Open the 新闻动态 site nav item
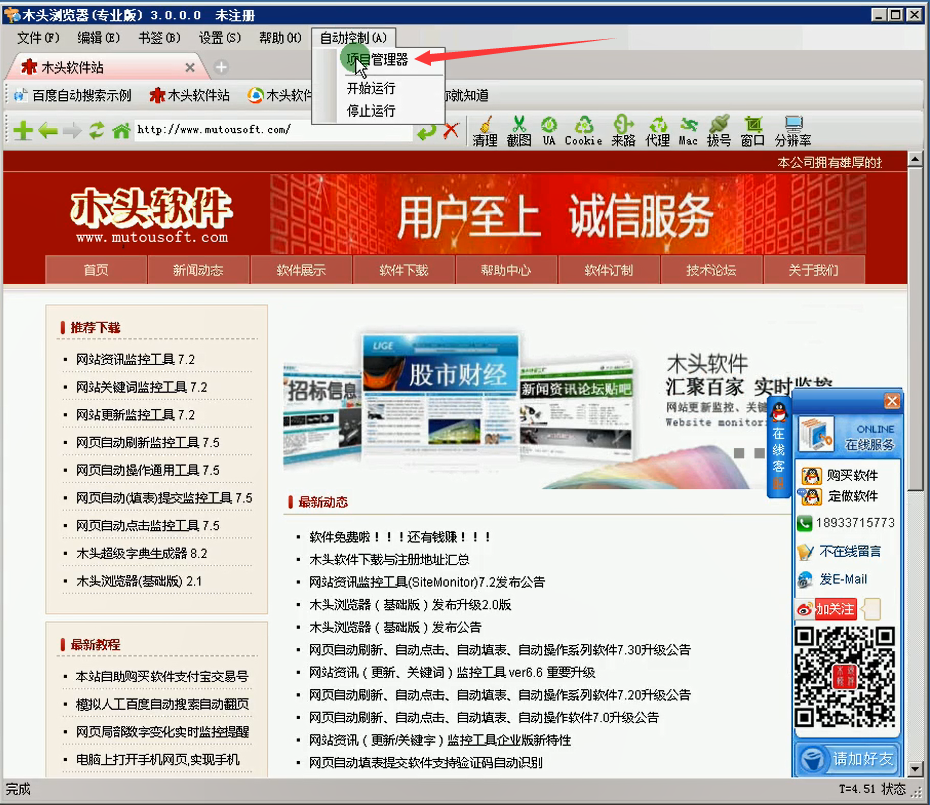This screenshot has width=930, height=805. coord(198,271)
